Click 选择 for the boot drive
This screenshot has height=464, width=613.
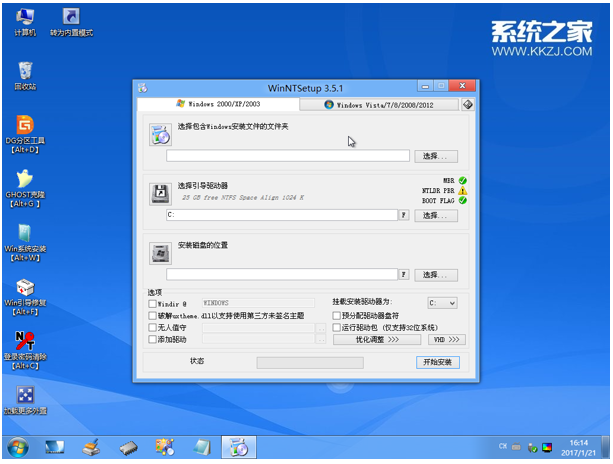436,216
